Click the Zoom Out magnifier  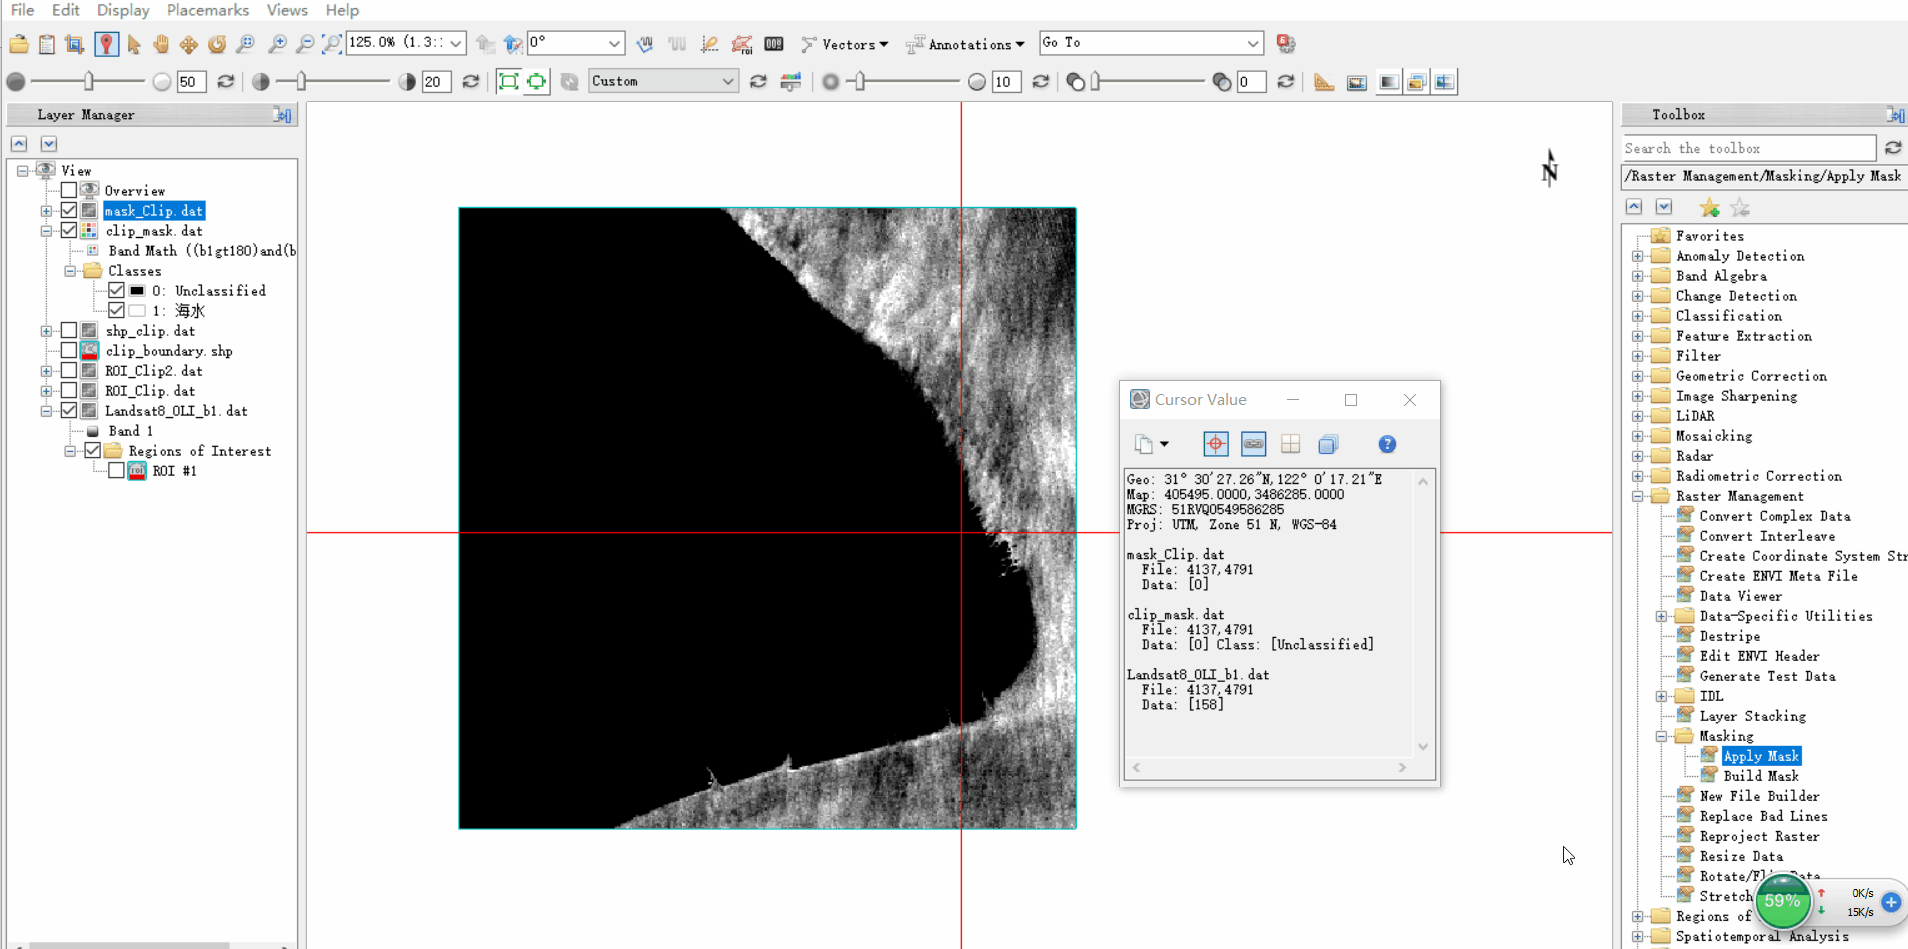coord(305,44)
